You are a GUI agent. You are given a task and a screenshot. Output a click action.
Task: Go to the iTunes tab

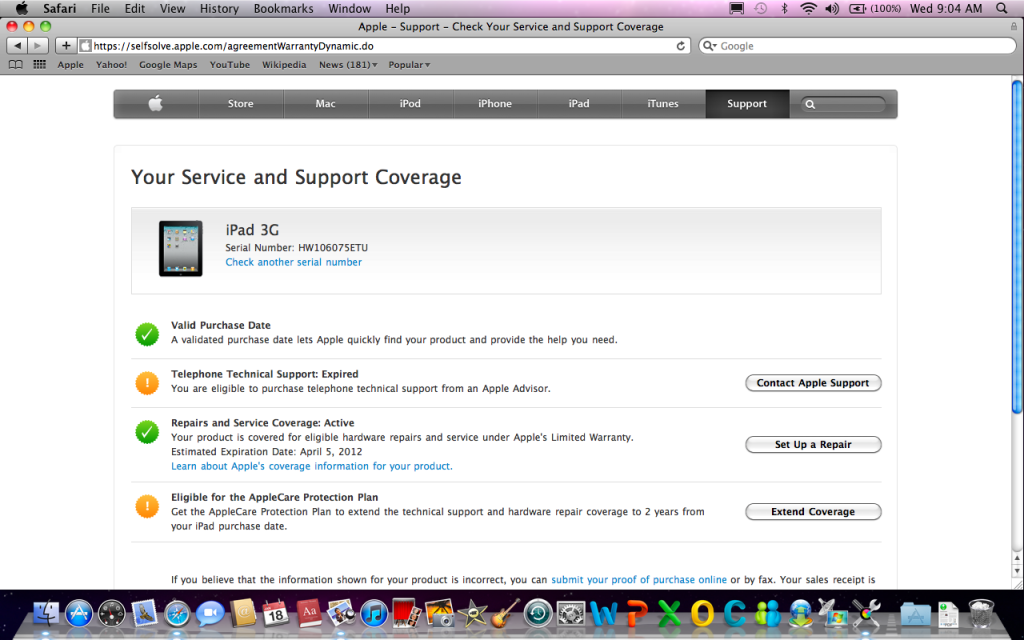663,104
